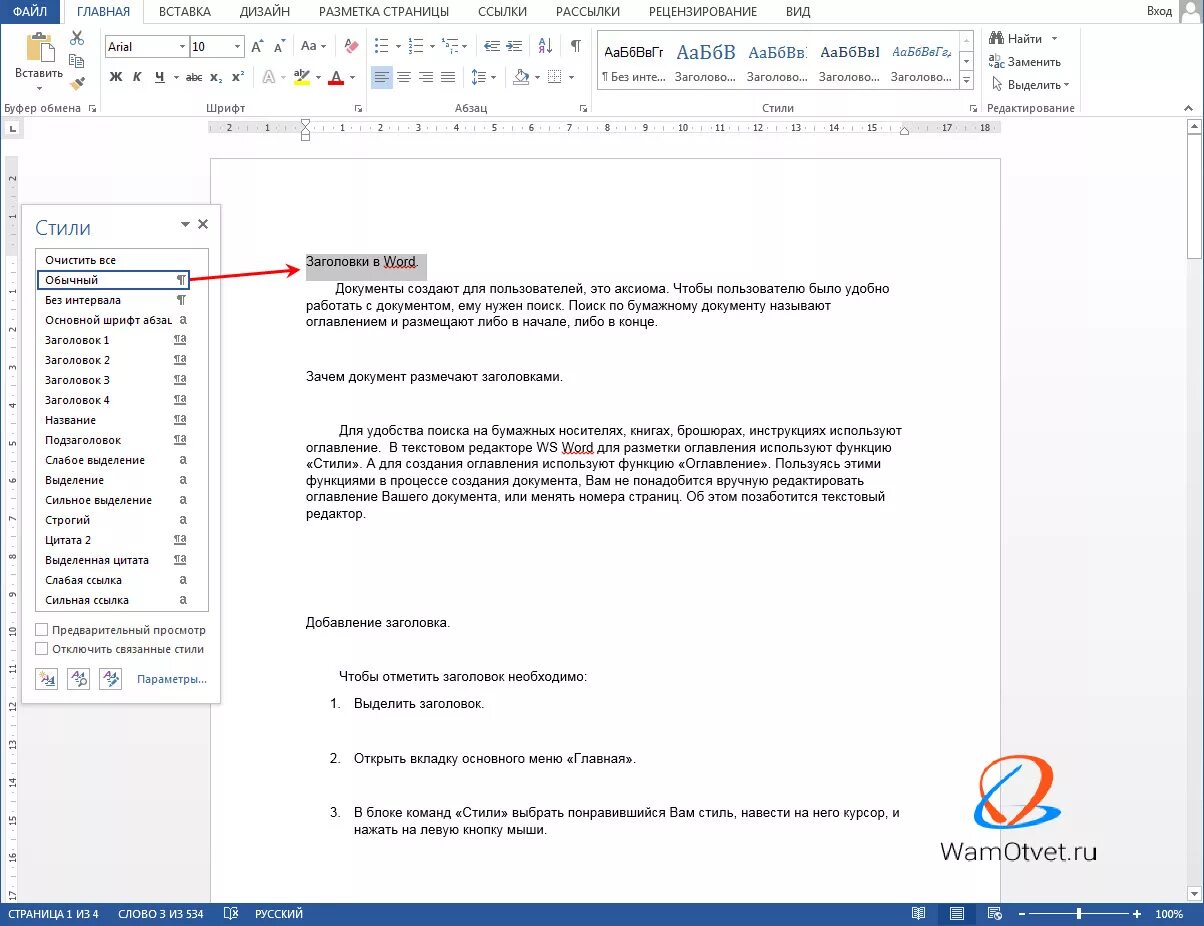This screenshot has height=926, width=1204.
Task: Decrease paragraph indent
Action: (491, 47)
